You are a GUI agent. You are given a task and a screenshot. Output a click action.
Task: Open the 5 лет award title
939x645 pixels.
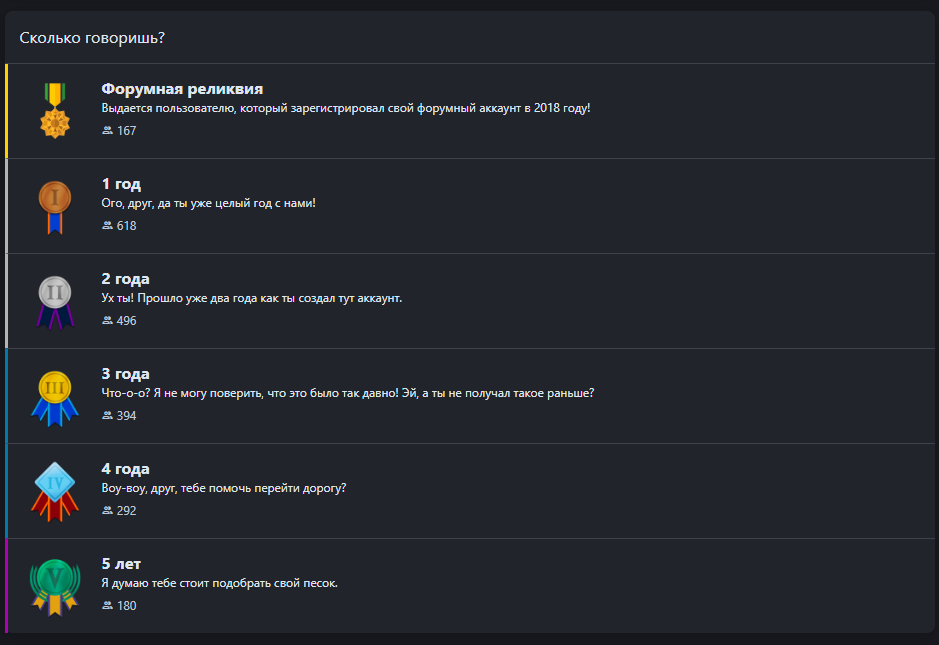pos(121,564)
